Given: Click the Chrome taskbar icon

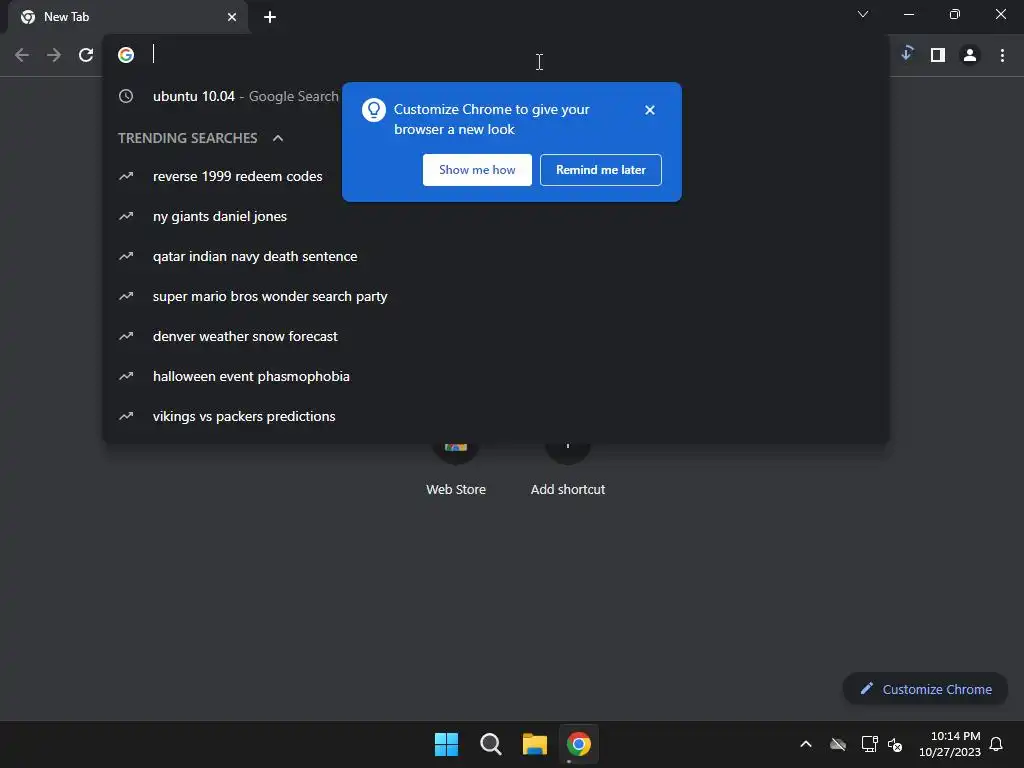Looking at the screenshot, I should tap(579, 744).
